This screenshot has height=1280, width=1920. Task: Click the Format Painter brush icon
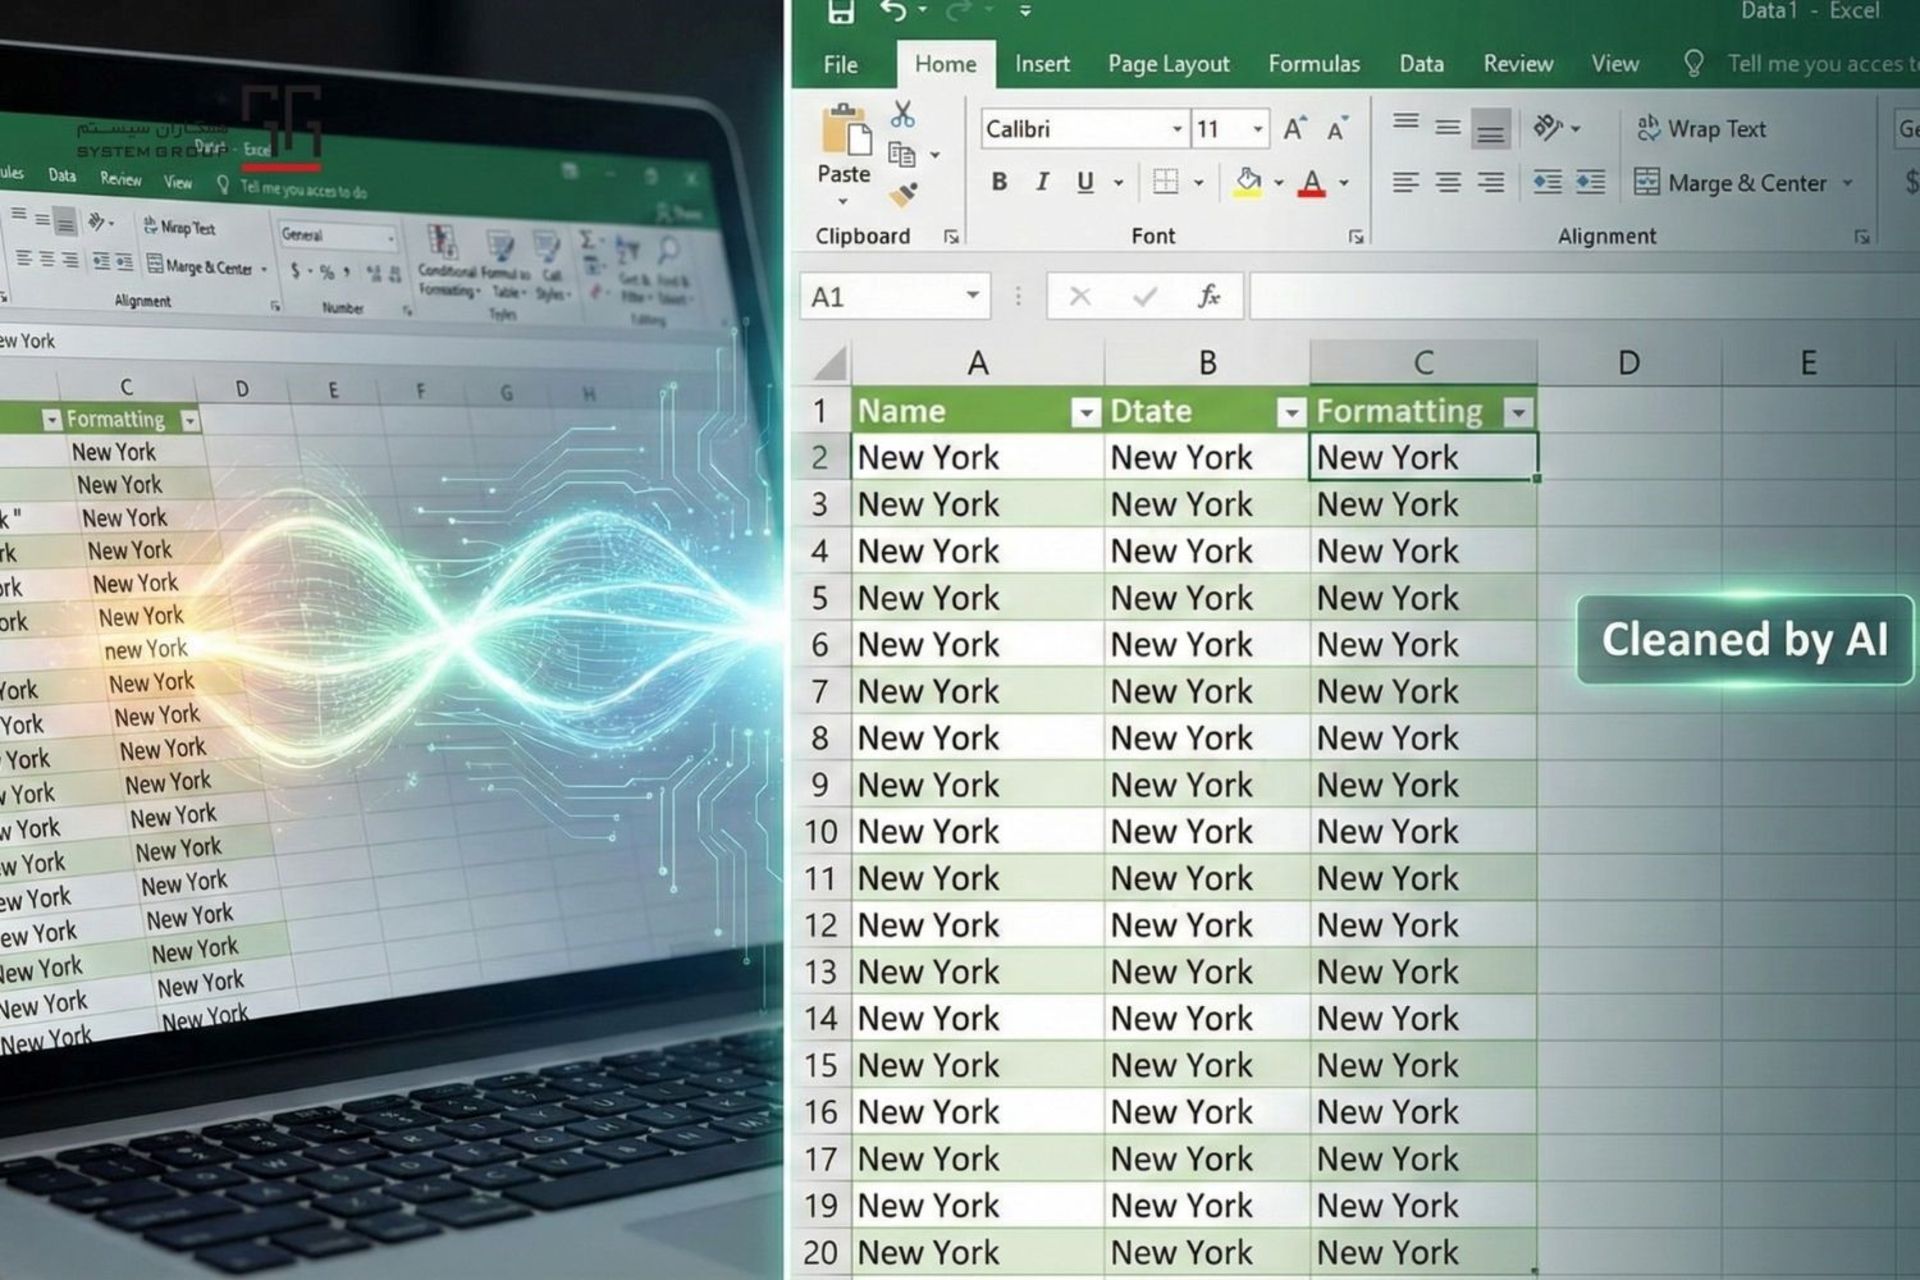pyautogui.click(x=902, y=194)
